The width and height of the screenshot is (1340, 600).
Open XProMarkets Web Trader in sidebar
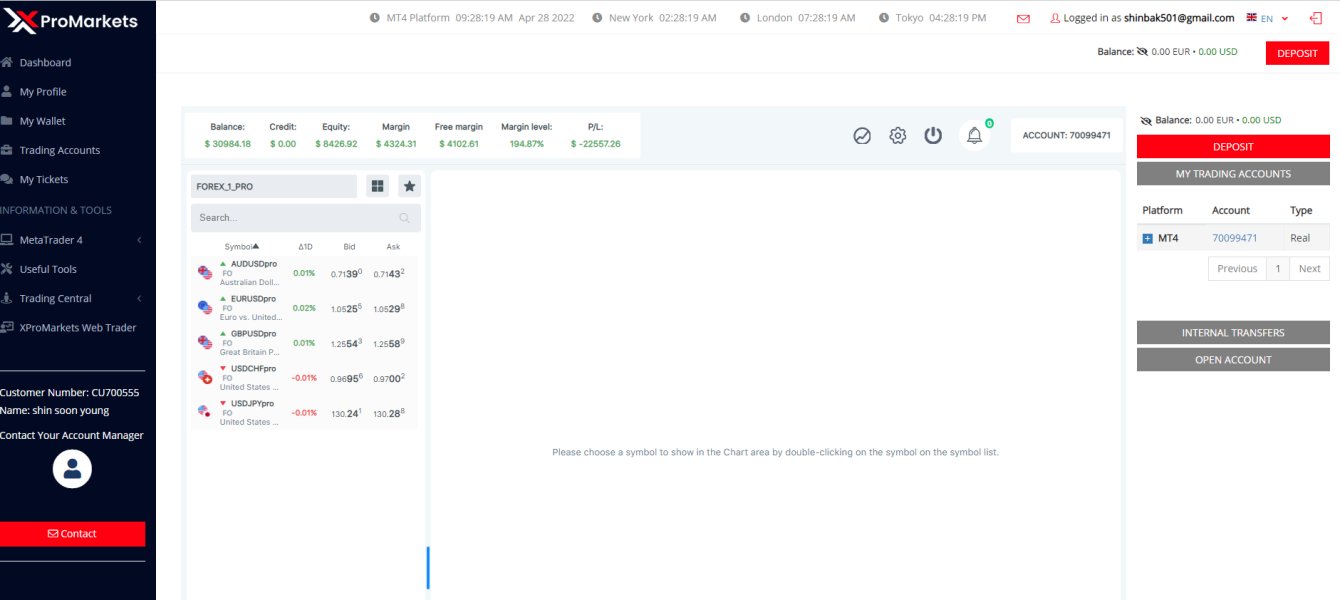pos(78,327)
